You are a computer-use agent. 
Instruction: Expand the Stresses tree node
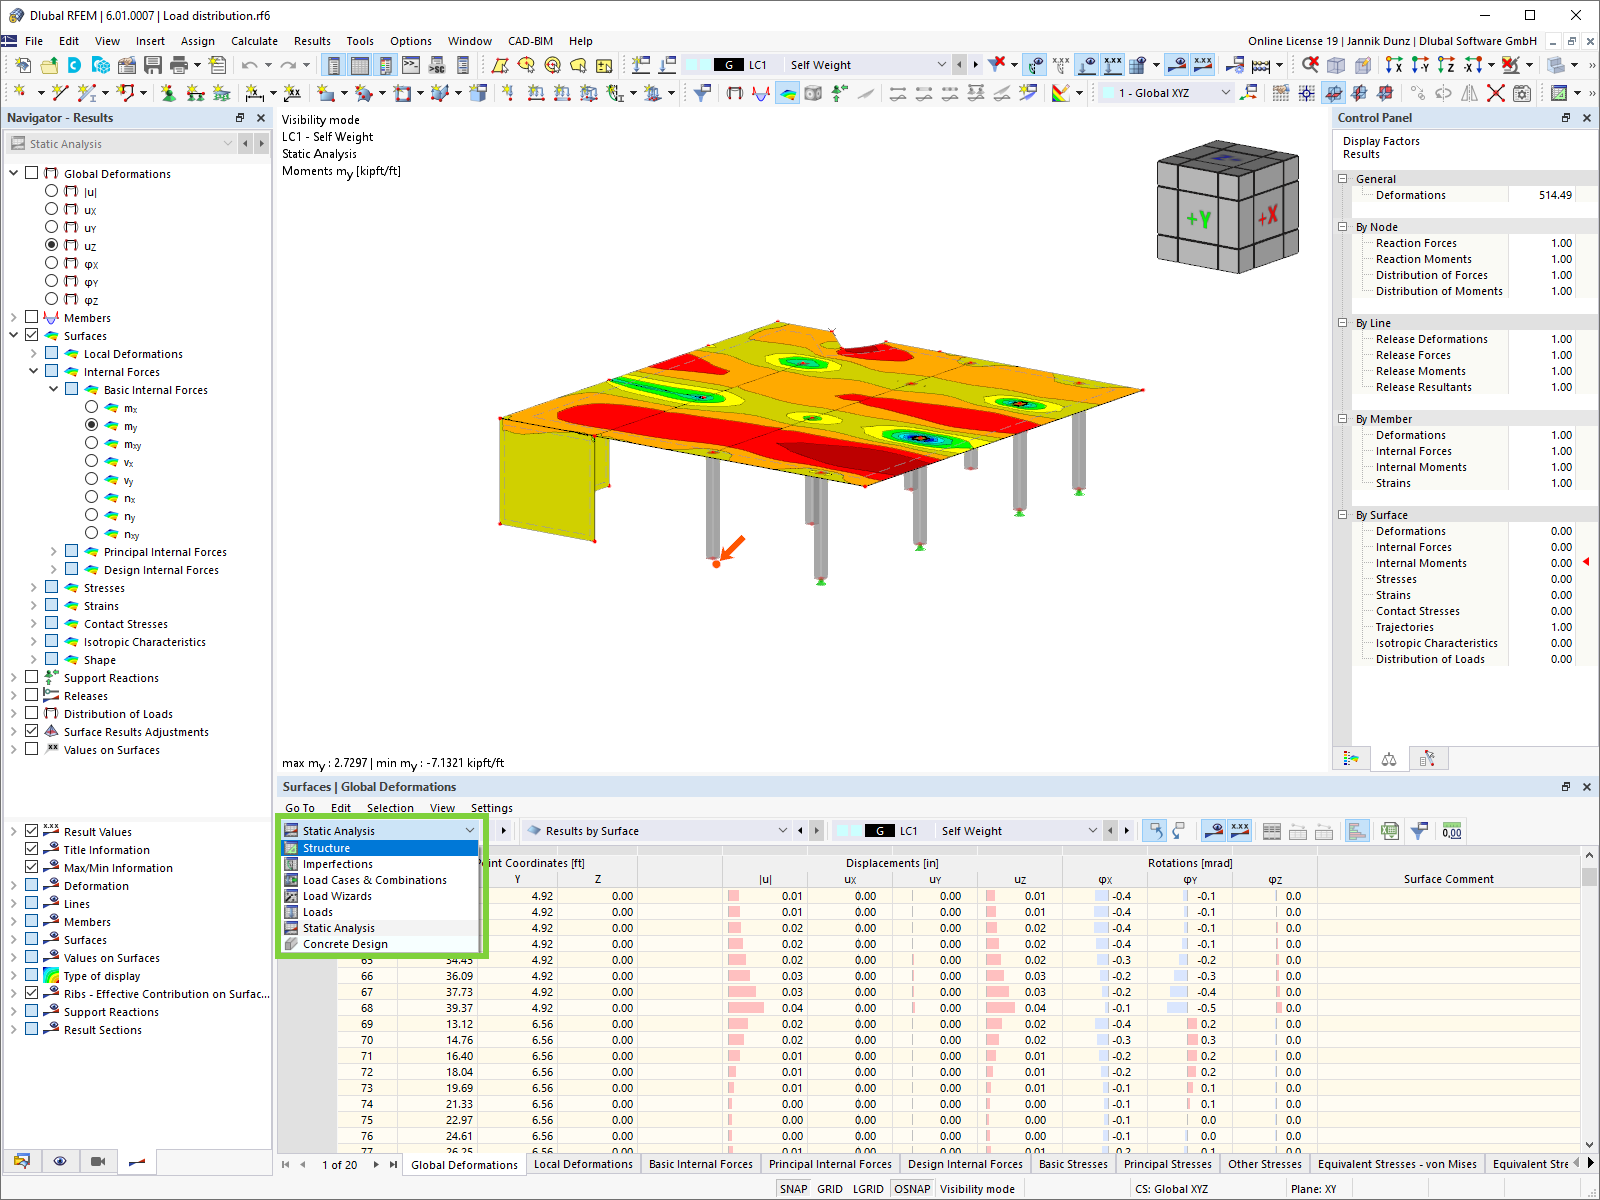(x=33, y=587)
